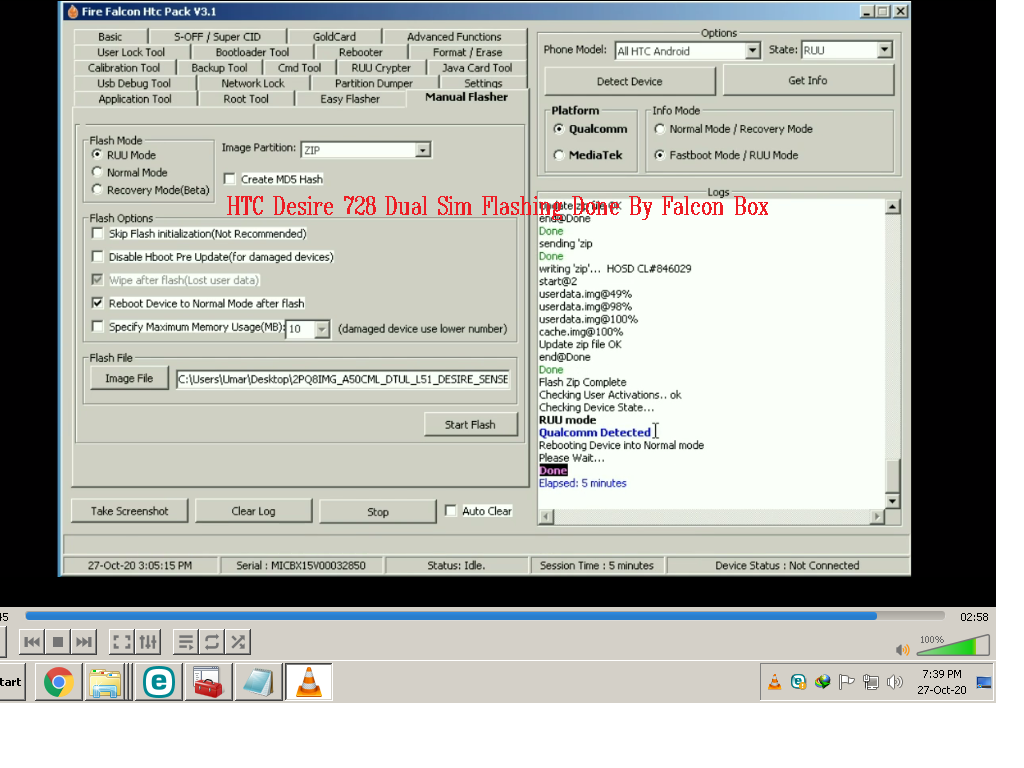Image resolution: width=1024 pixels, height=768 pixels.
Task: Click Image File browse button
Action: [129, 378]
